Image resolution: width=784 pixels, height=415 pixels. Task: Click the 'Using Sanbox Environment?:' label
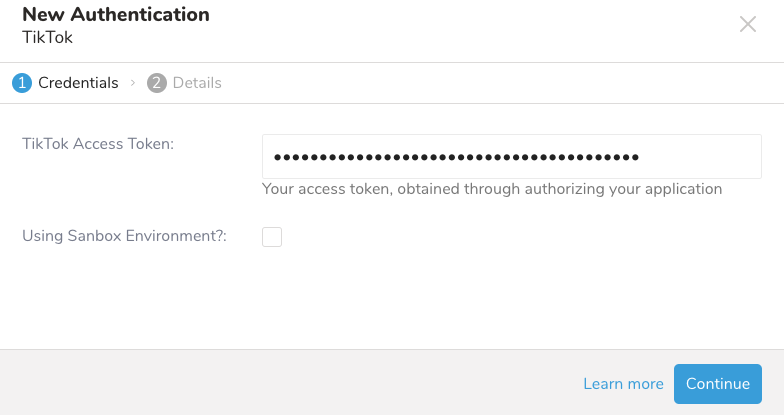pyautogui.click(x=124, y=237)
